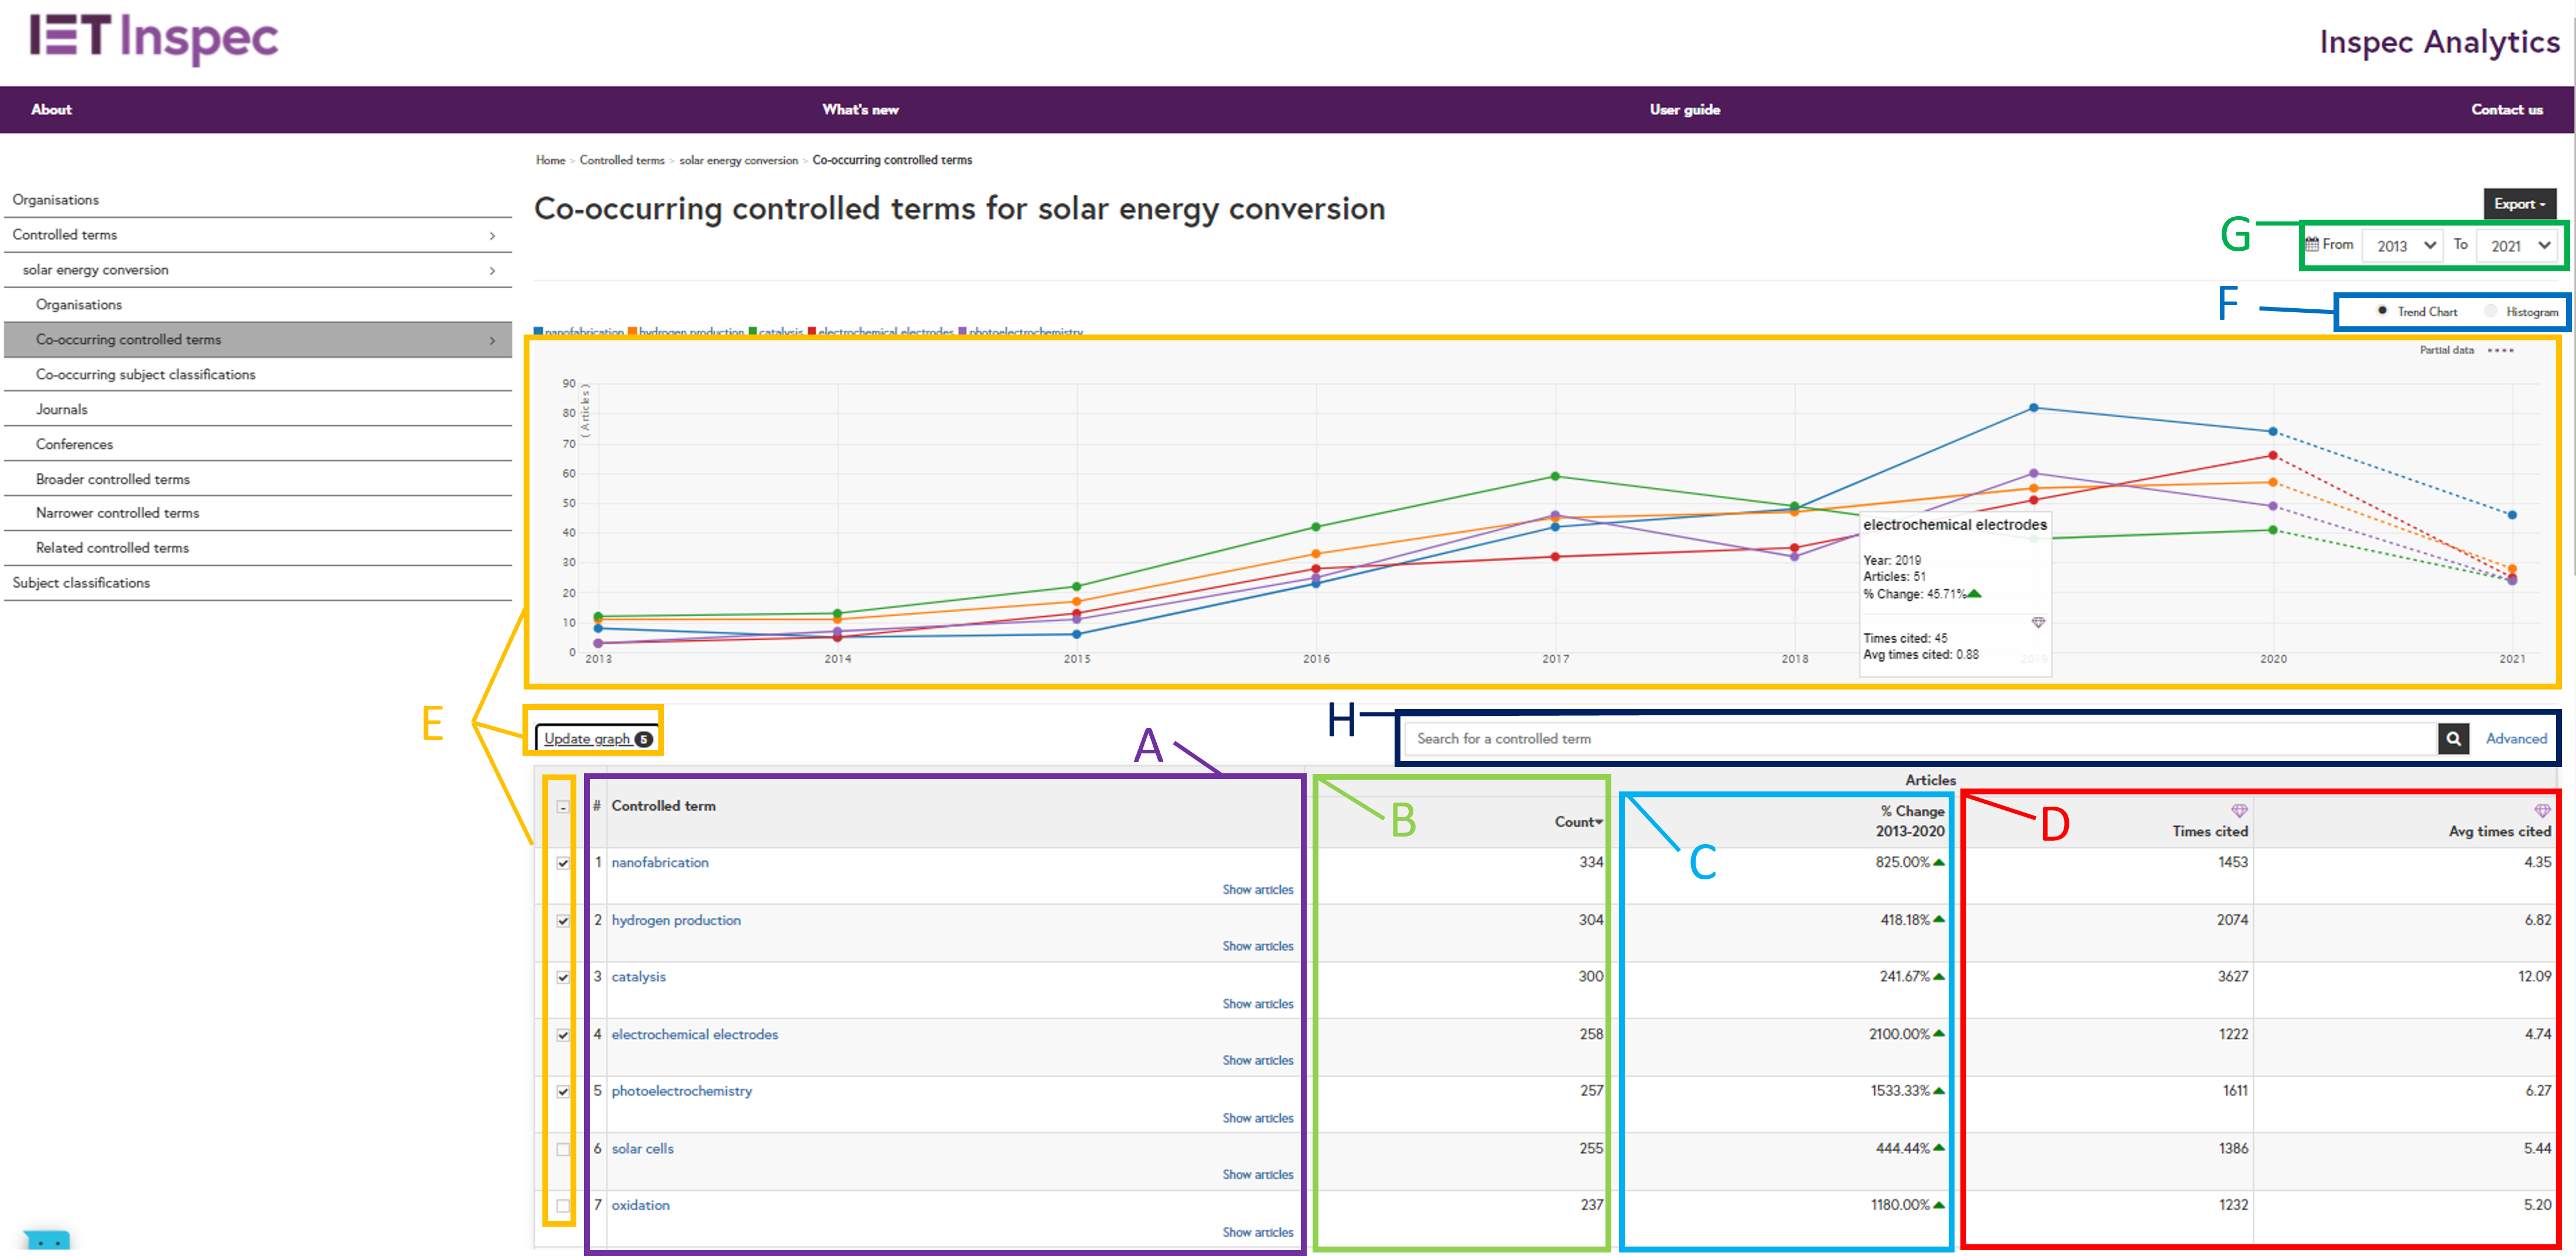The height and width of the screenshot is (1256, 2576).
Task: Open the Export dropdown menu
Action: coord(2519,204)
